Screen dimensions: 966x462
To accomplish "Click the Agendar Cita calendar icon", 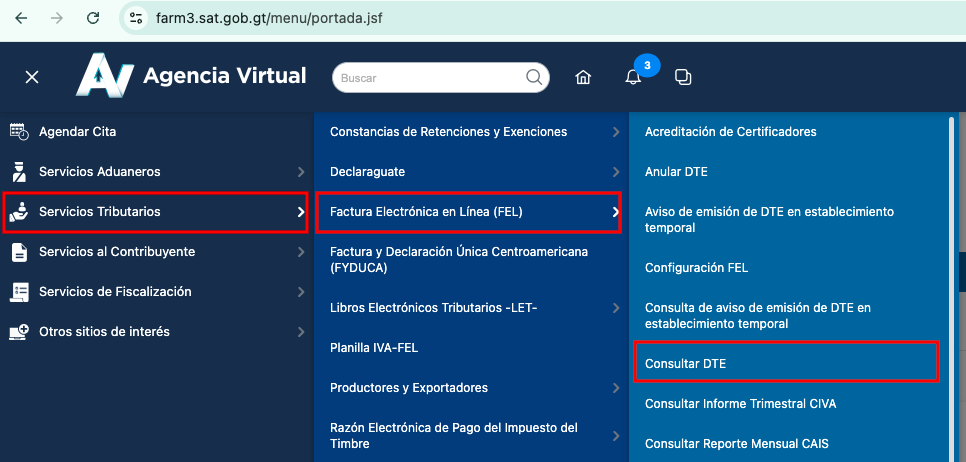I will pyautogui.click(x=18, y=131).
